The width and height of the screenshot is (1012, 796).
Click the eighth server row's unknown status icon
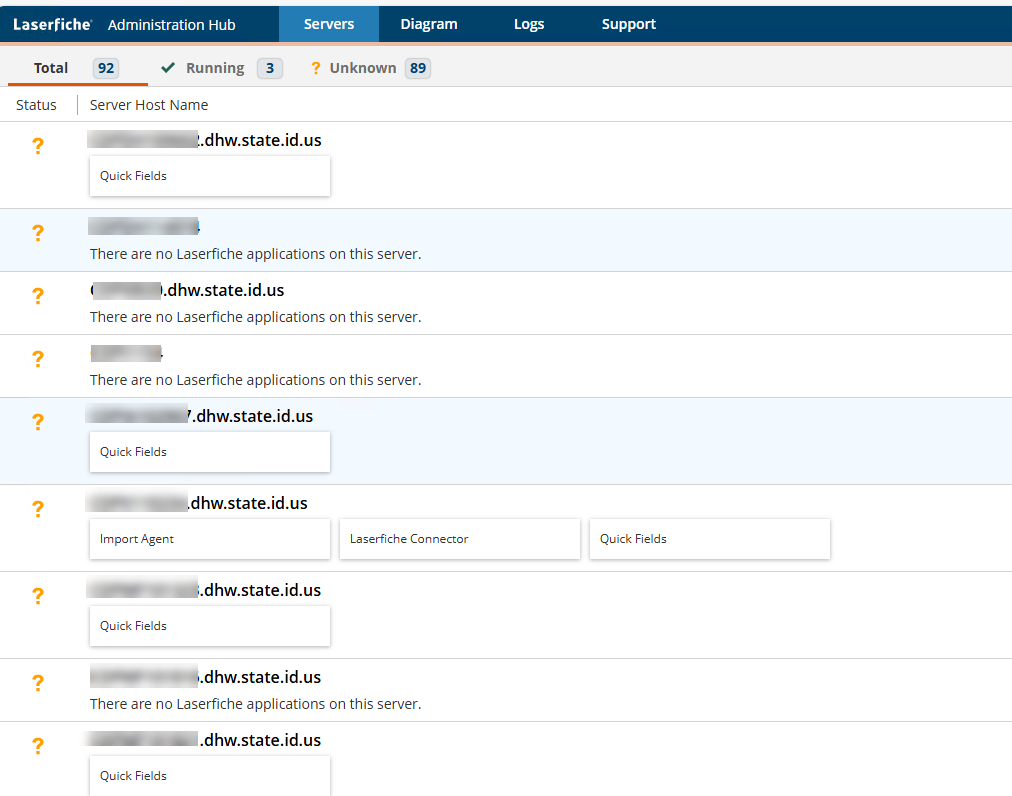pyautogui.click(x=38, y=682)
